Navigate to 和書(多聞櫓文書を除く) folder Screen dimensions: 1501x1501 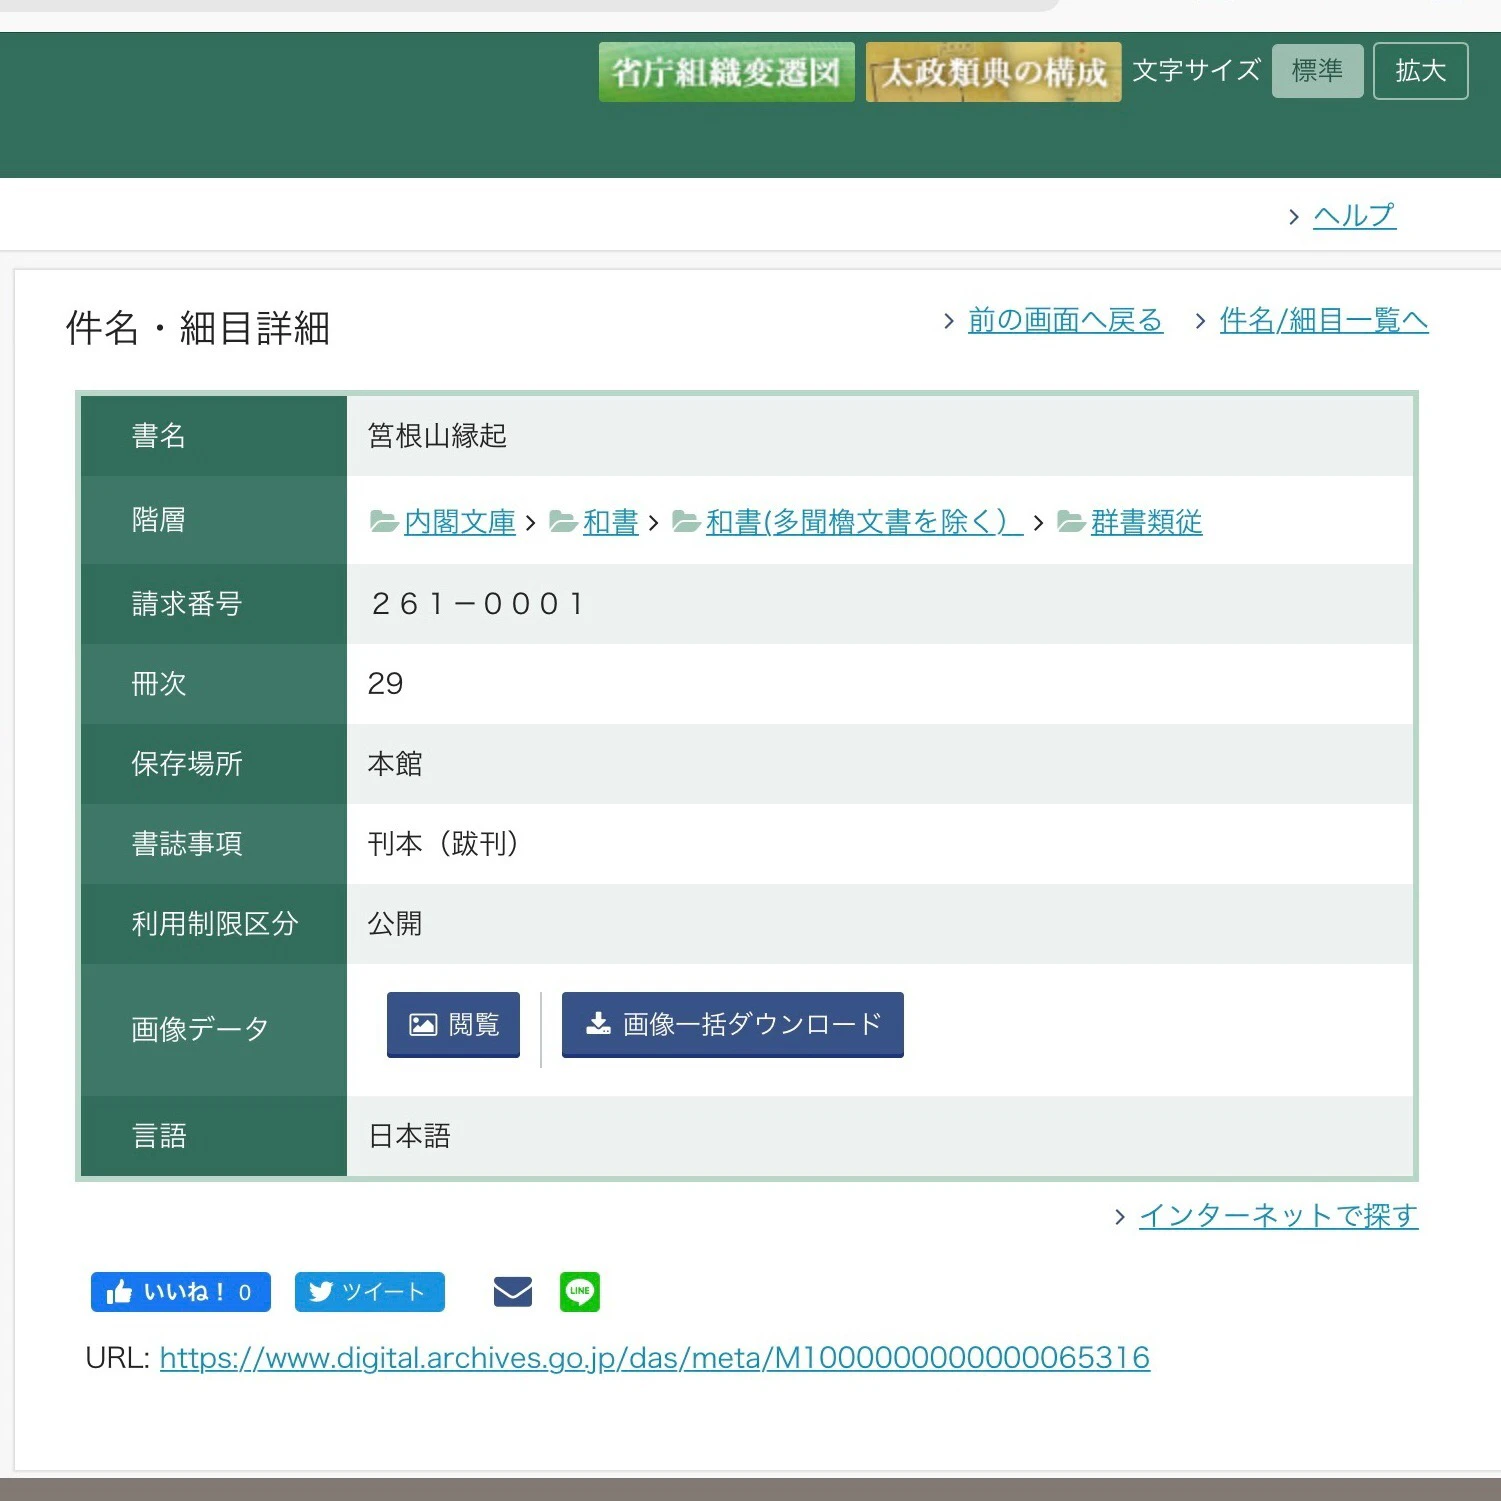tap(864, 522)
